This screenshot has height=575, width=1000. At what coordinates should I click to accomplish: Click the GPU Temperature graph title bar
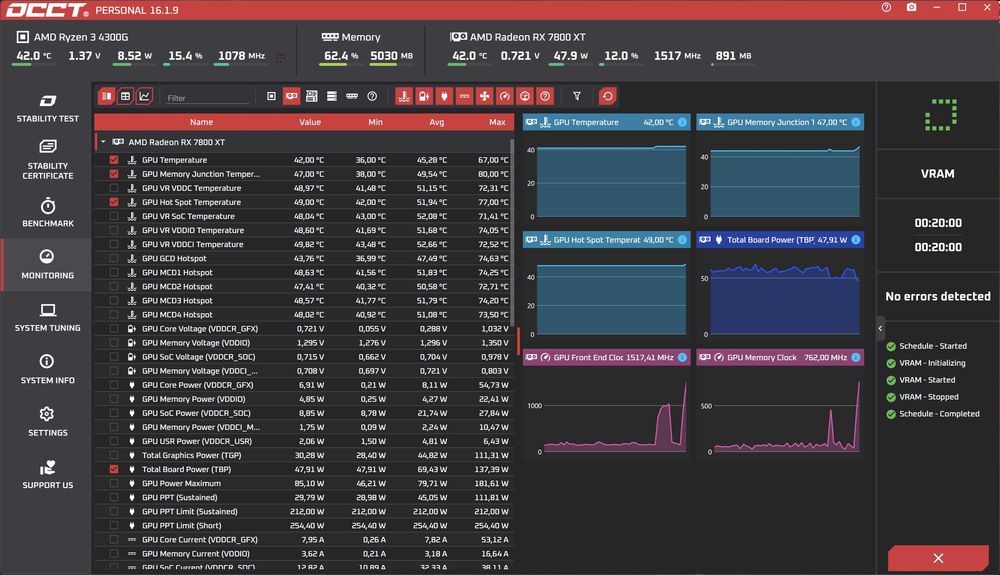click(606, 122)
